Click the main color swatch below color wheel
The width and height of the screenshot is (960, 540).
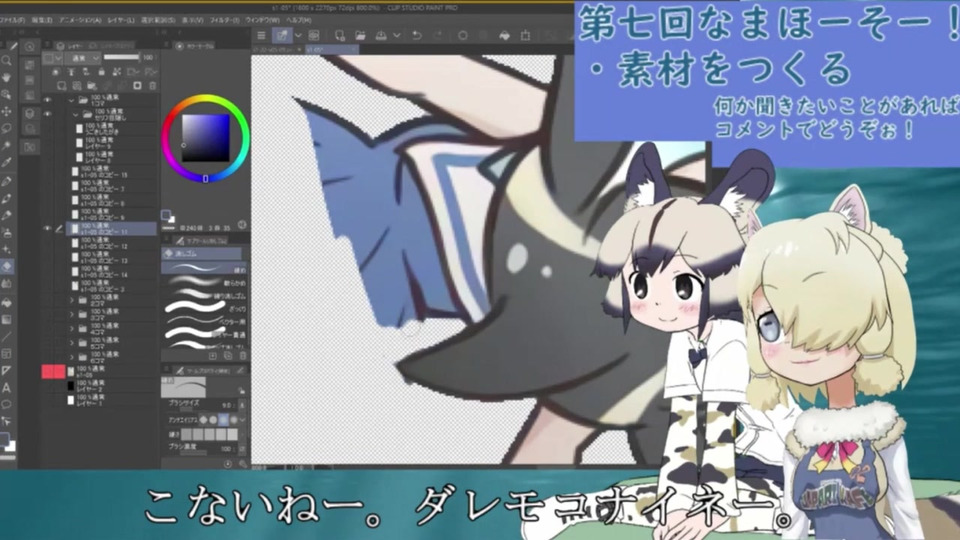166,214
